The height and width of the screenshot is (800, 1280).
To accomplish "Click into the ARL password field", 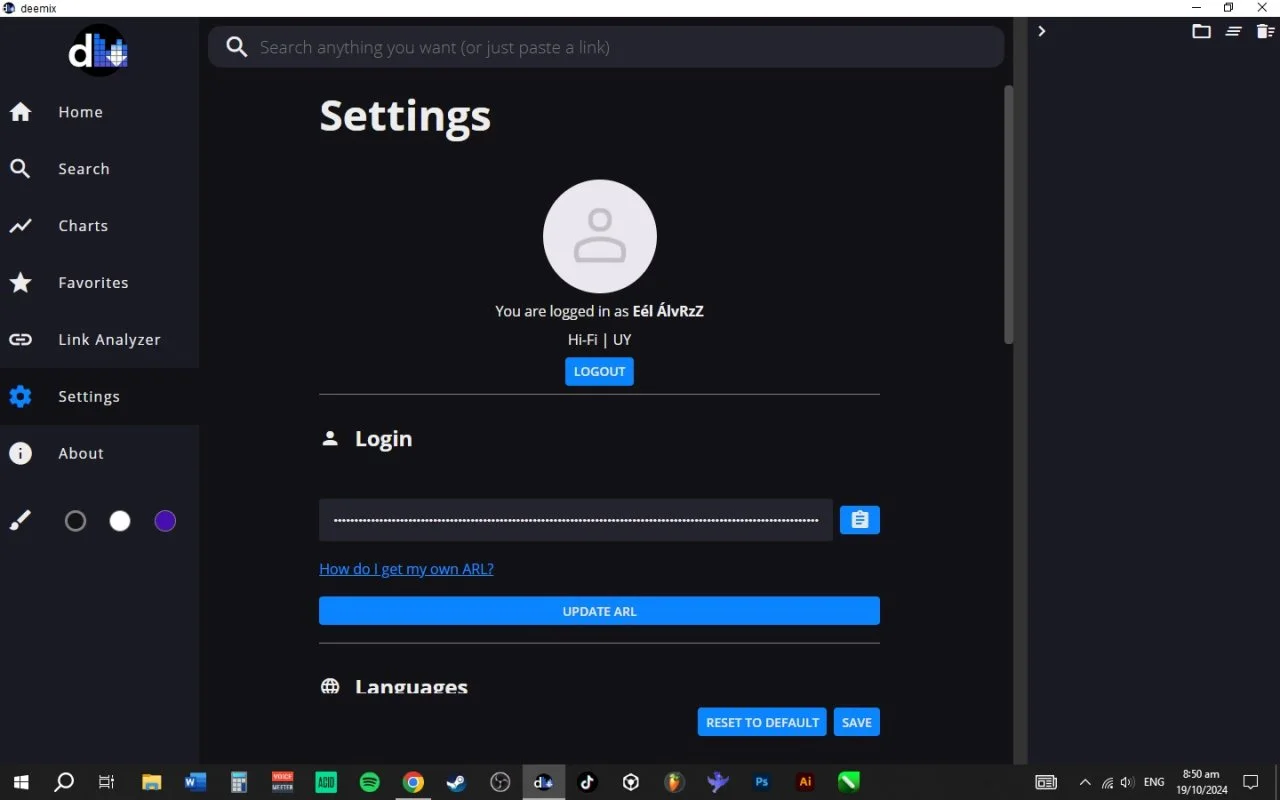I will click(x=576, y=520).
